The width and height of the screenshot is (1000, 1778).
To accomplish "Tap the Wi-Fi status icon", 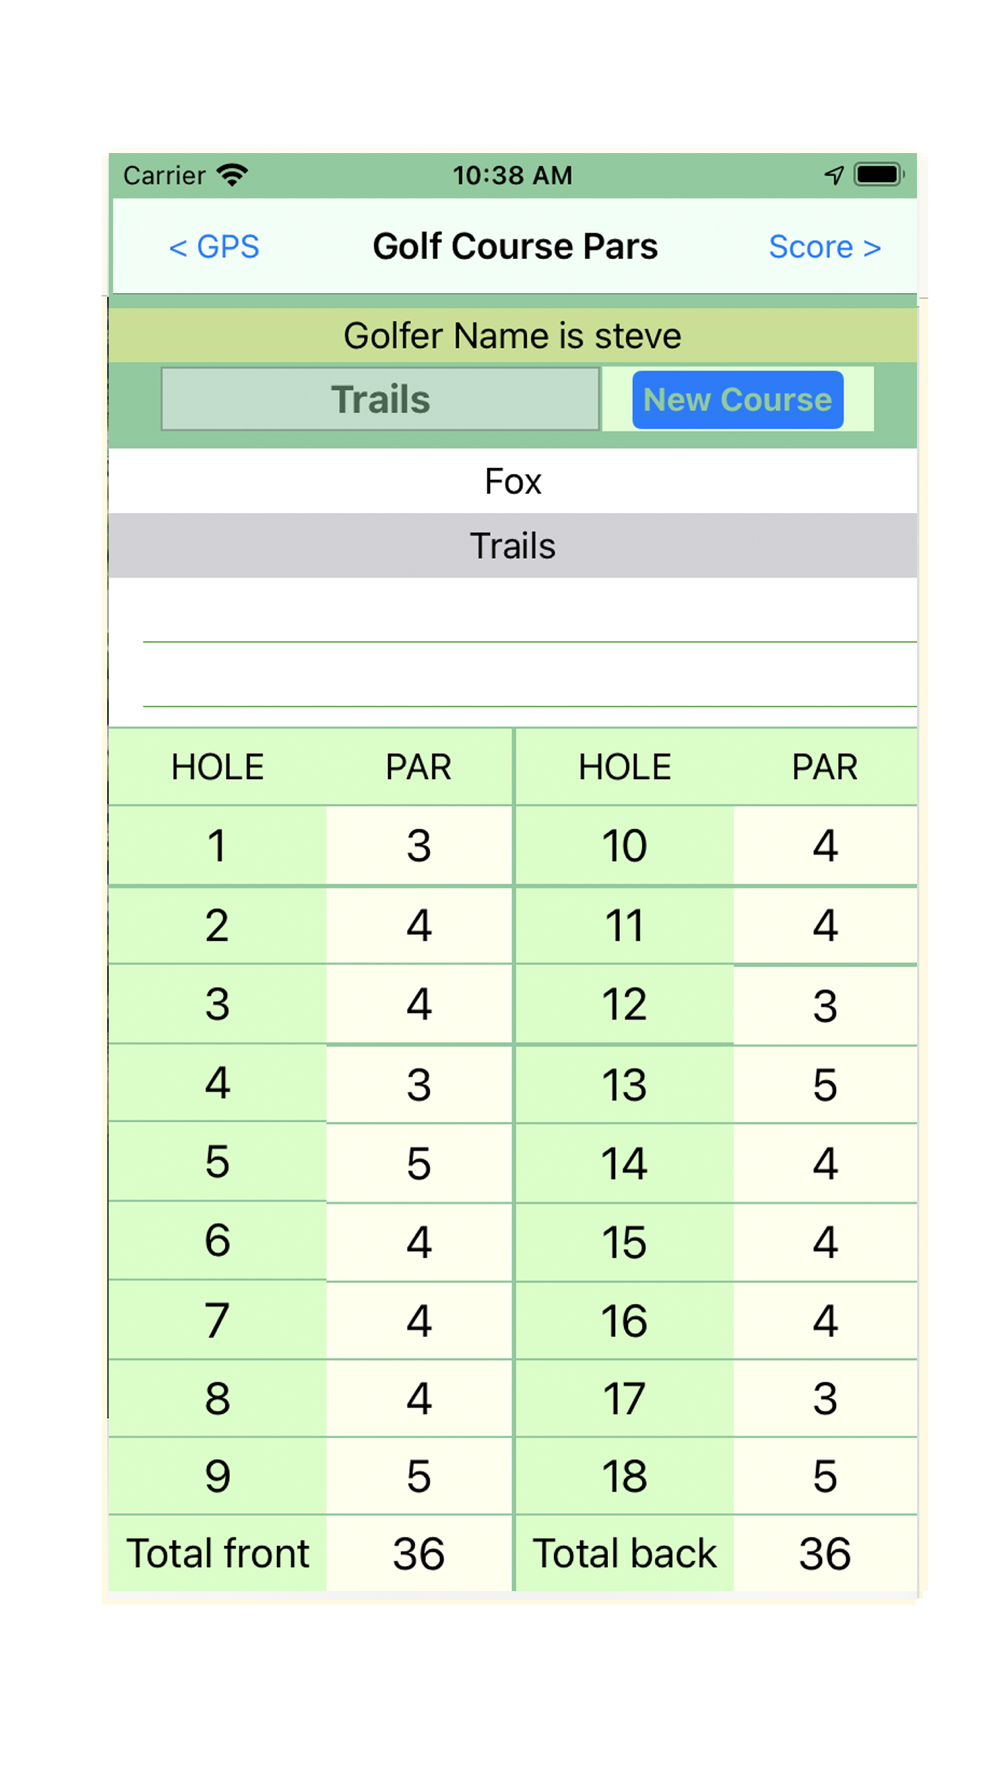I will pyautogui.click(x=232, y=175).
